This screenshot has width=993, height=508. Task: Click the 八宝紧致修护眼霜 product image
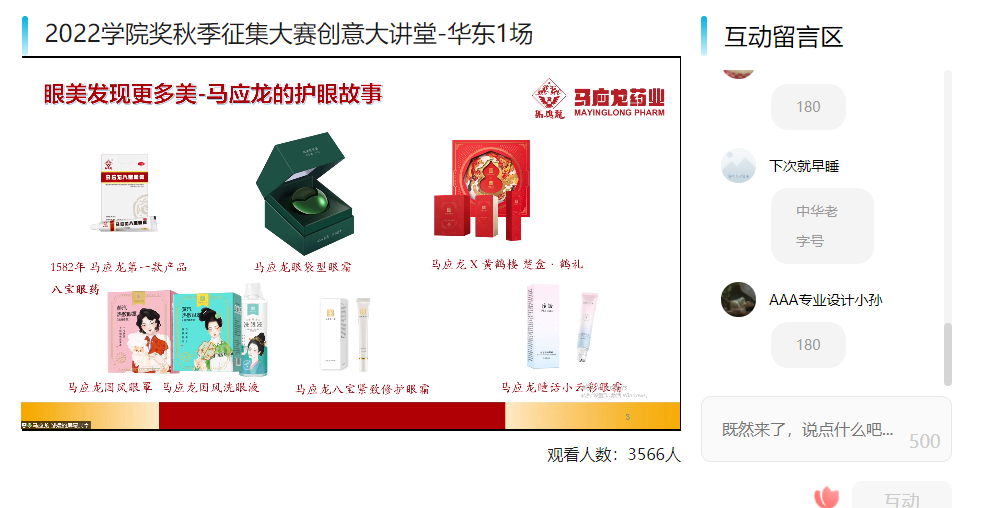(x=345, y=333)
